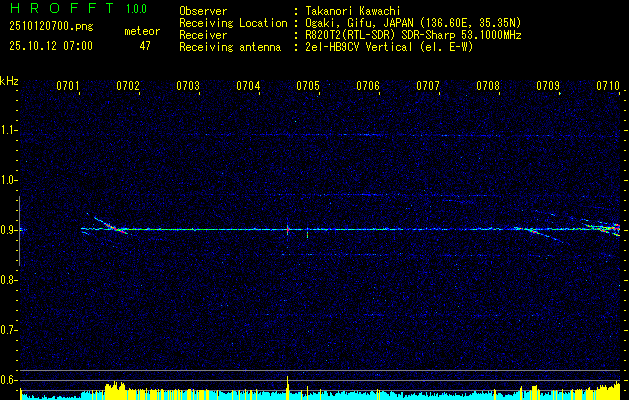This screenshot has width=629, height=400.
Task: Click the 0706 time marker
Action: [x=368, y=85]
